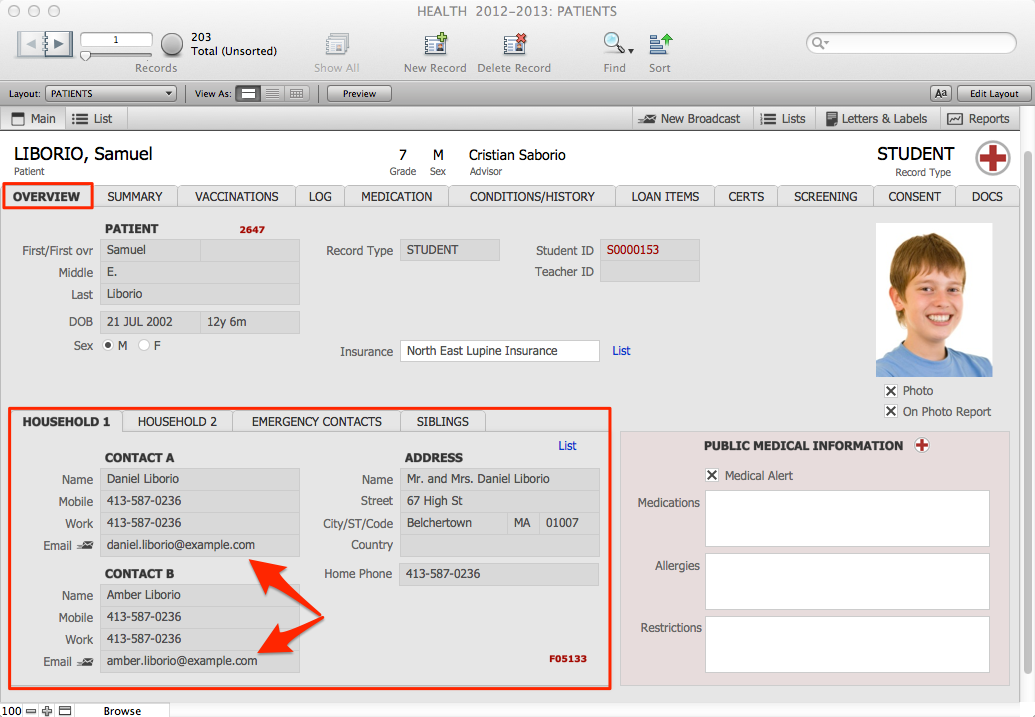Image resolution: width=1035 pixels, height=717 pixels.
Task: Click the red cross icon beside STUDENT
Action: [x=993, y=158]
